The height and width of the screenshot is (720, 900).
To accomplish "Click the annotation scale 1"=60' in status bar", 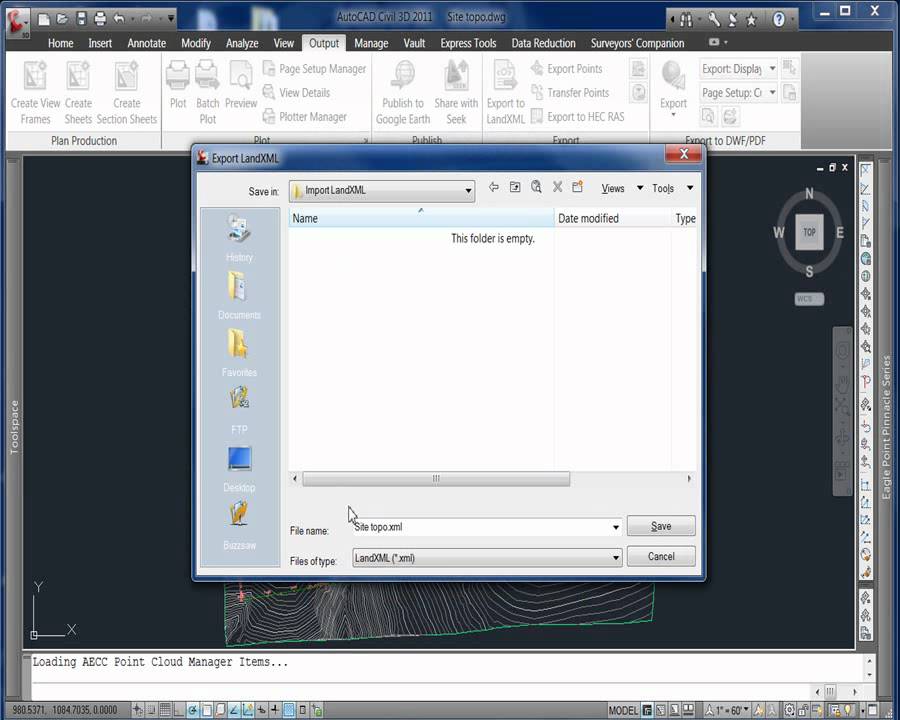I will coord(727,711).
